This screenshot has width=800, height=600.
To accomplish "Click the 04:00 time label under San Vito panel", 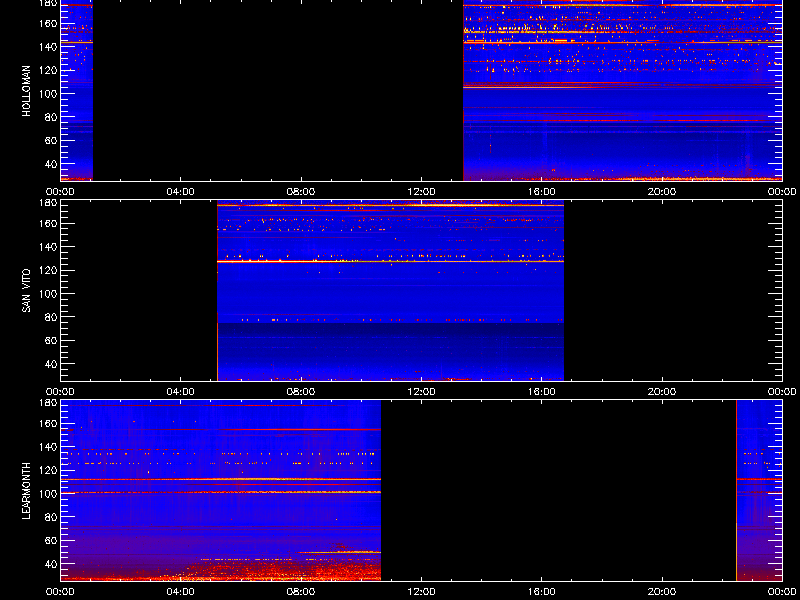I will click(181, 392).
